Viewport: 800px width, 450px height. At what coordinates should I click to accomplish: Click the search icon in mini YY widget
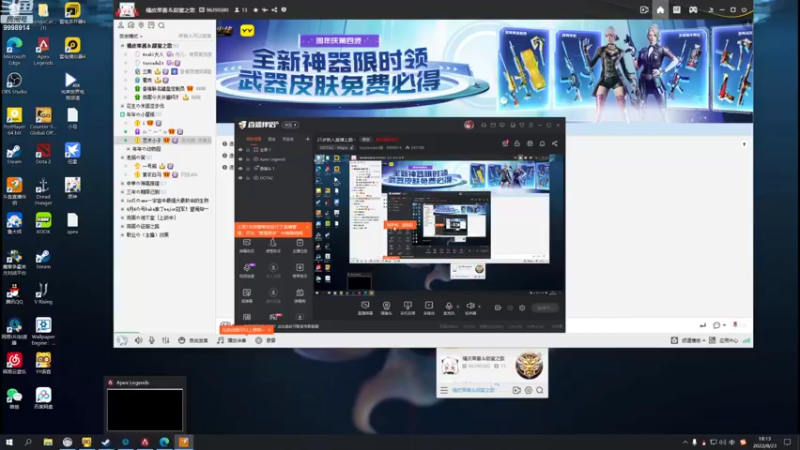point(540,390)
